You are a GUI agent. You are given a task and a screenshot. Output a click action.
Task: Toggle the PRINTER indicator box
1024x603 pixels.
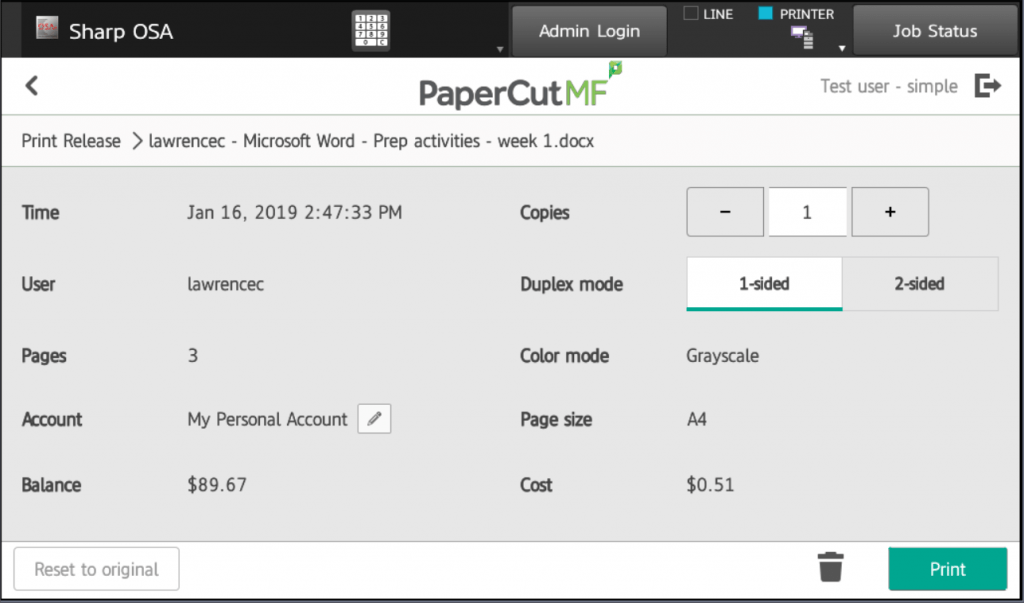(765, 13)
